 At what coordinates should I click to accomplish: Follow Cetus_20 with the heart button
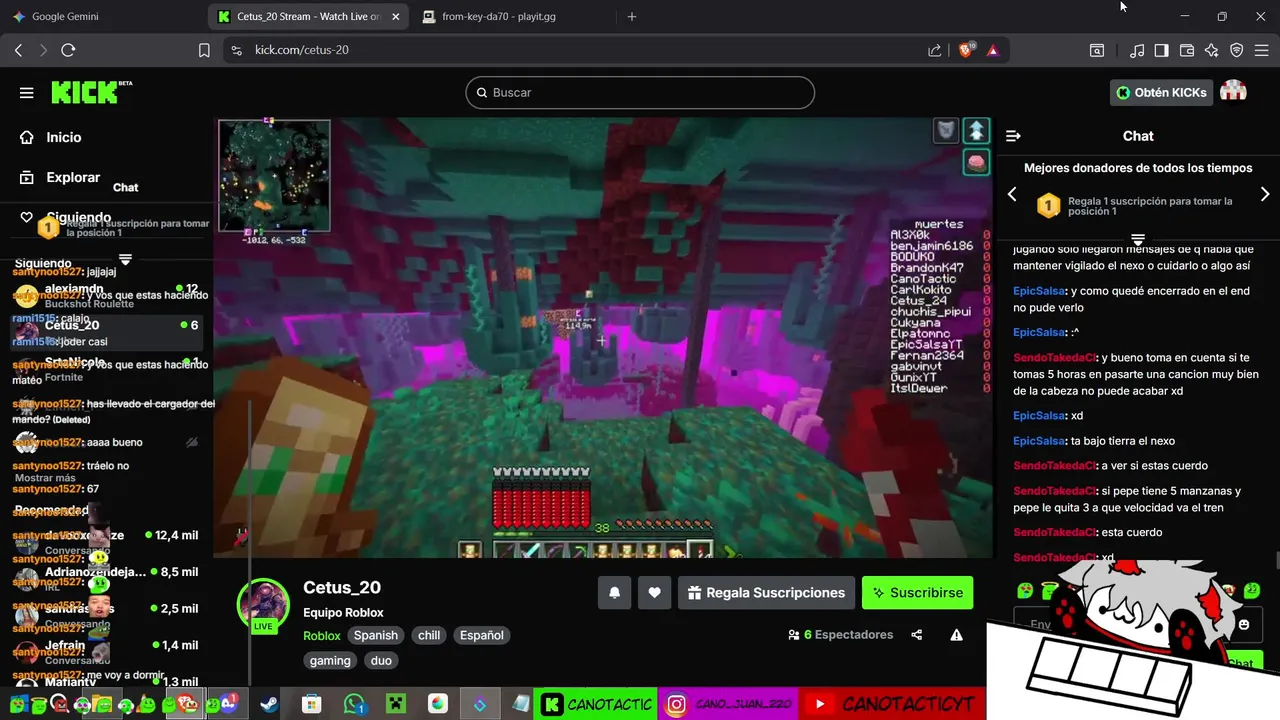point(654,592)
